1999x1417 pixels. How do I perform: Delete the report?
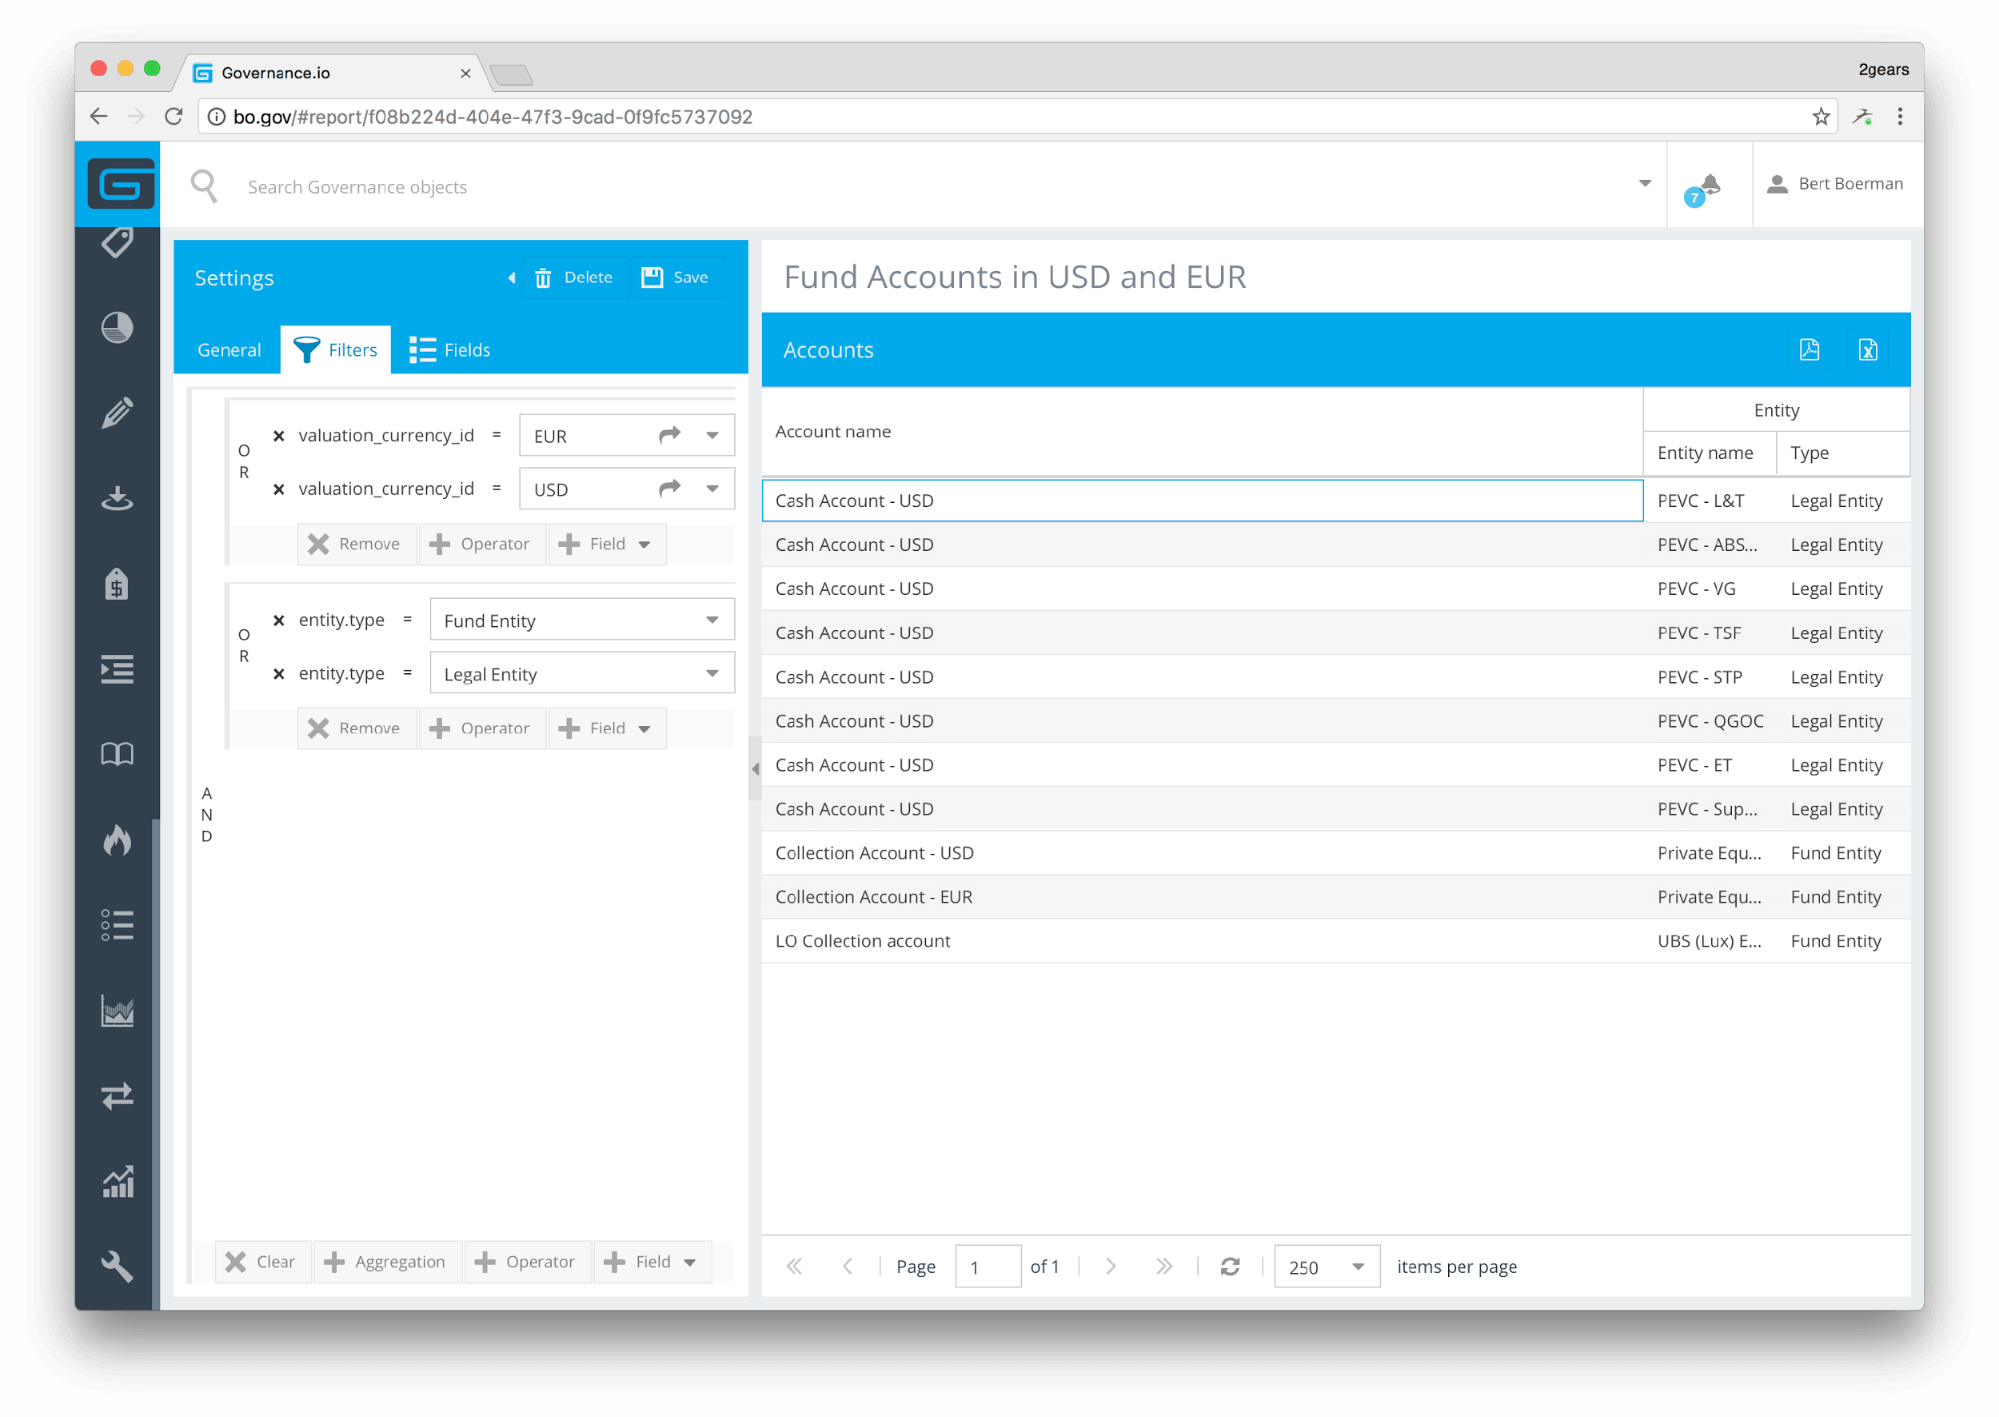pyautogui.click(x=574, y=278)
